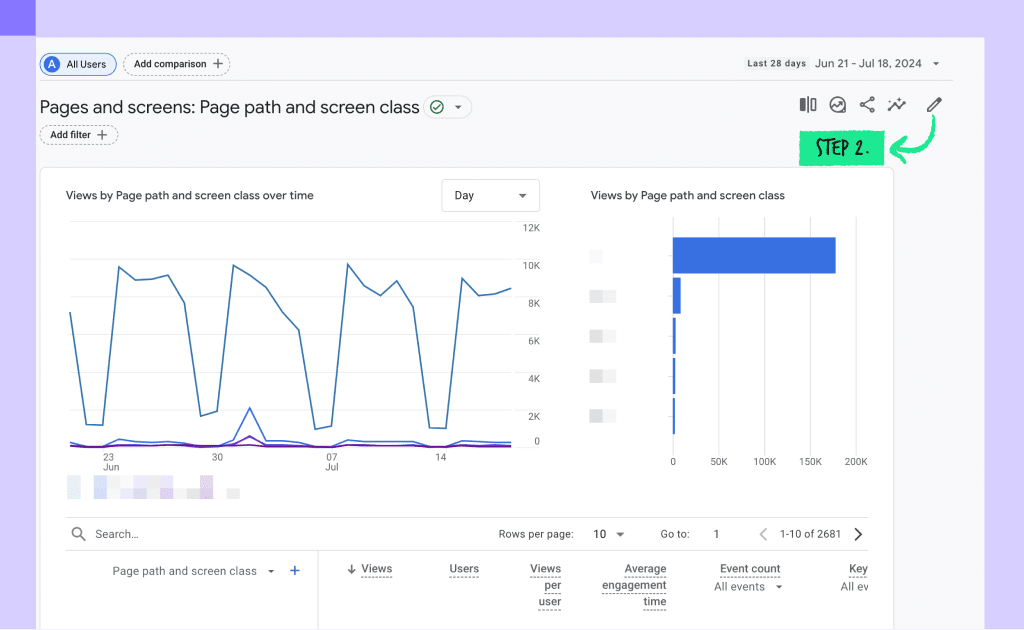
Task: Select the All Users segment chip
Action: (78, 64)
